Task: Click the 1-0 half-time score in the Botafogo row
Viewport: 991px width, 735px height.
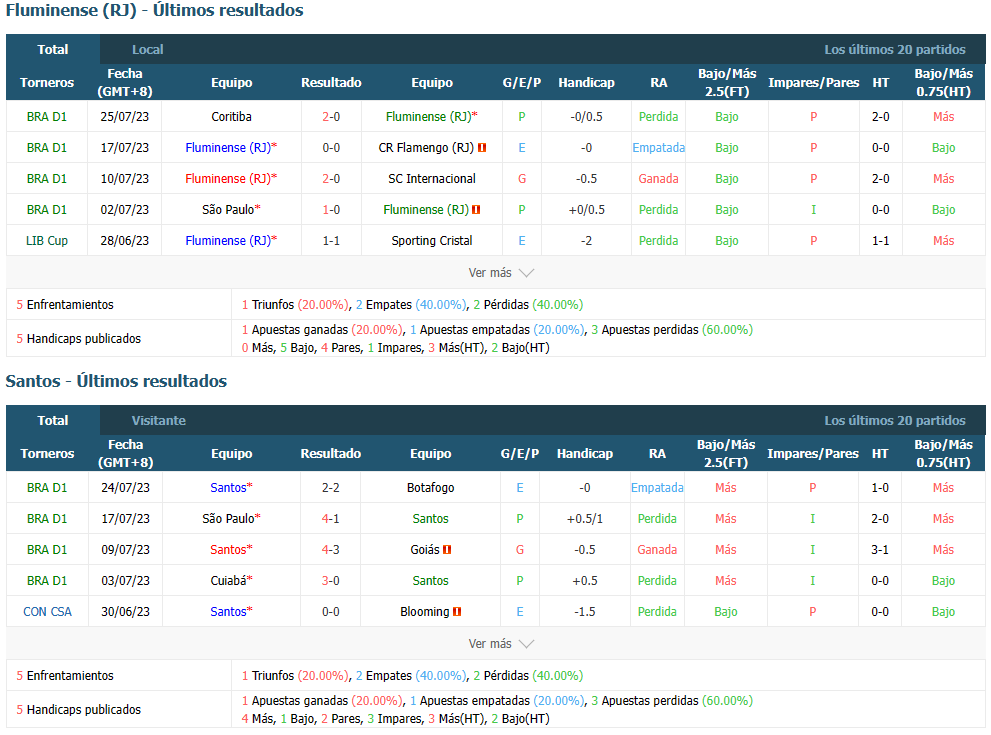Action: (x=880, y=487)
